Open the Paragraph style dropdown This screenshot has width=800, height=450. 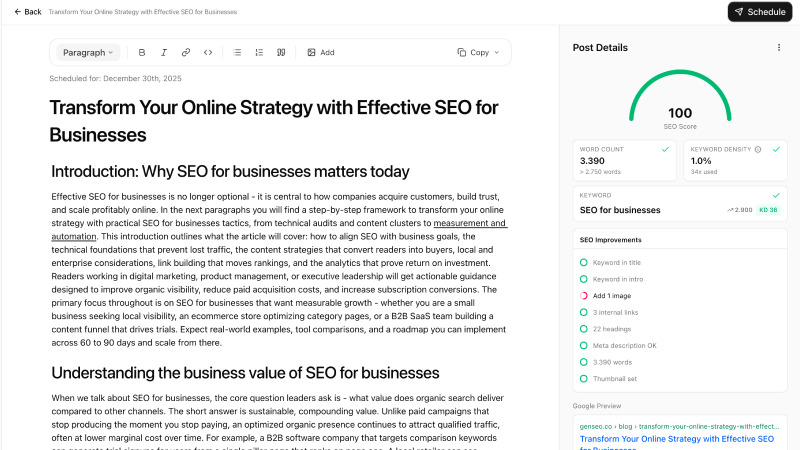tap(88, 53)
